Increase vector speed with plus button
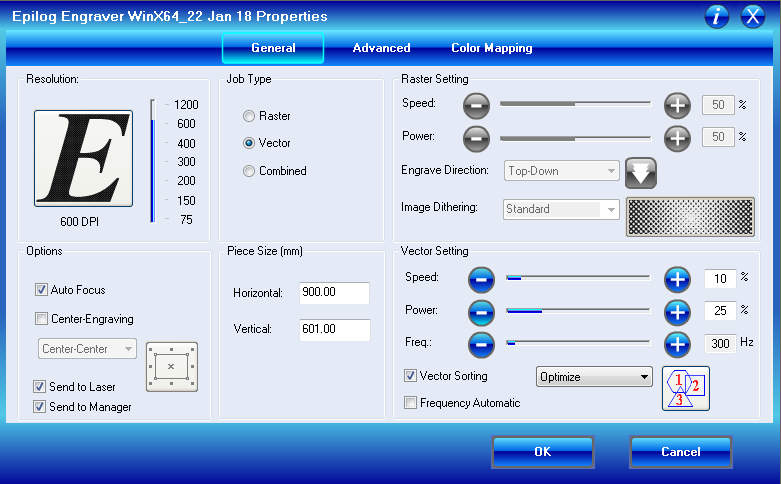 pos(677,280)
